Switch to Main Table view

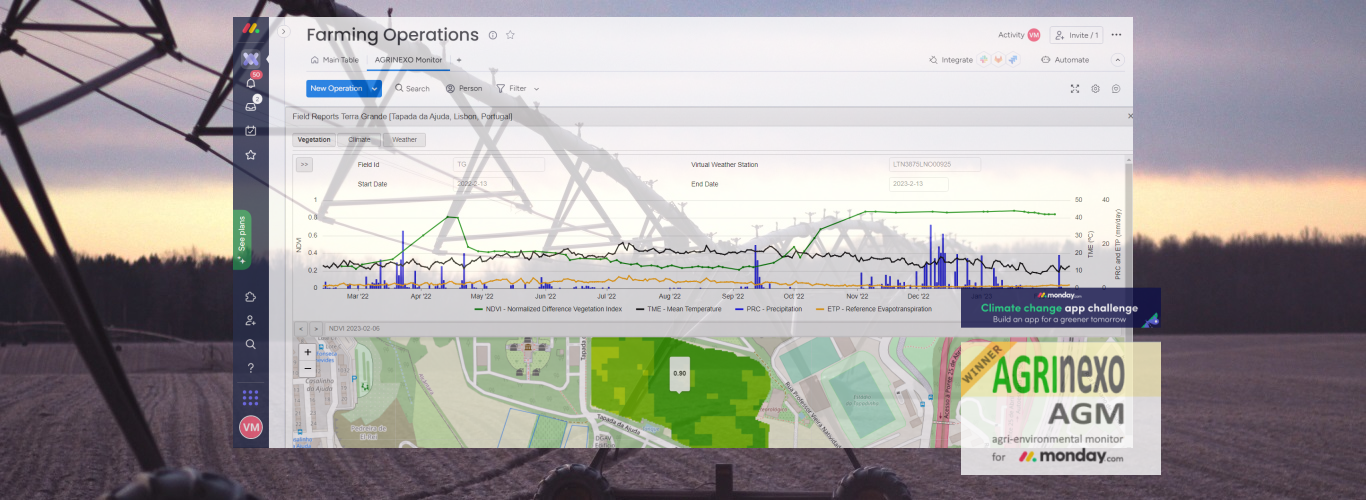click(335, 60)
